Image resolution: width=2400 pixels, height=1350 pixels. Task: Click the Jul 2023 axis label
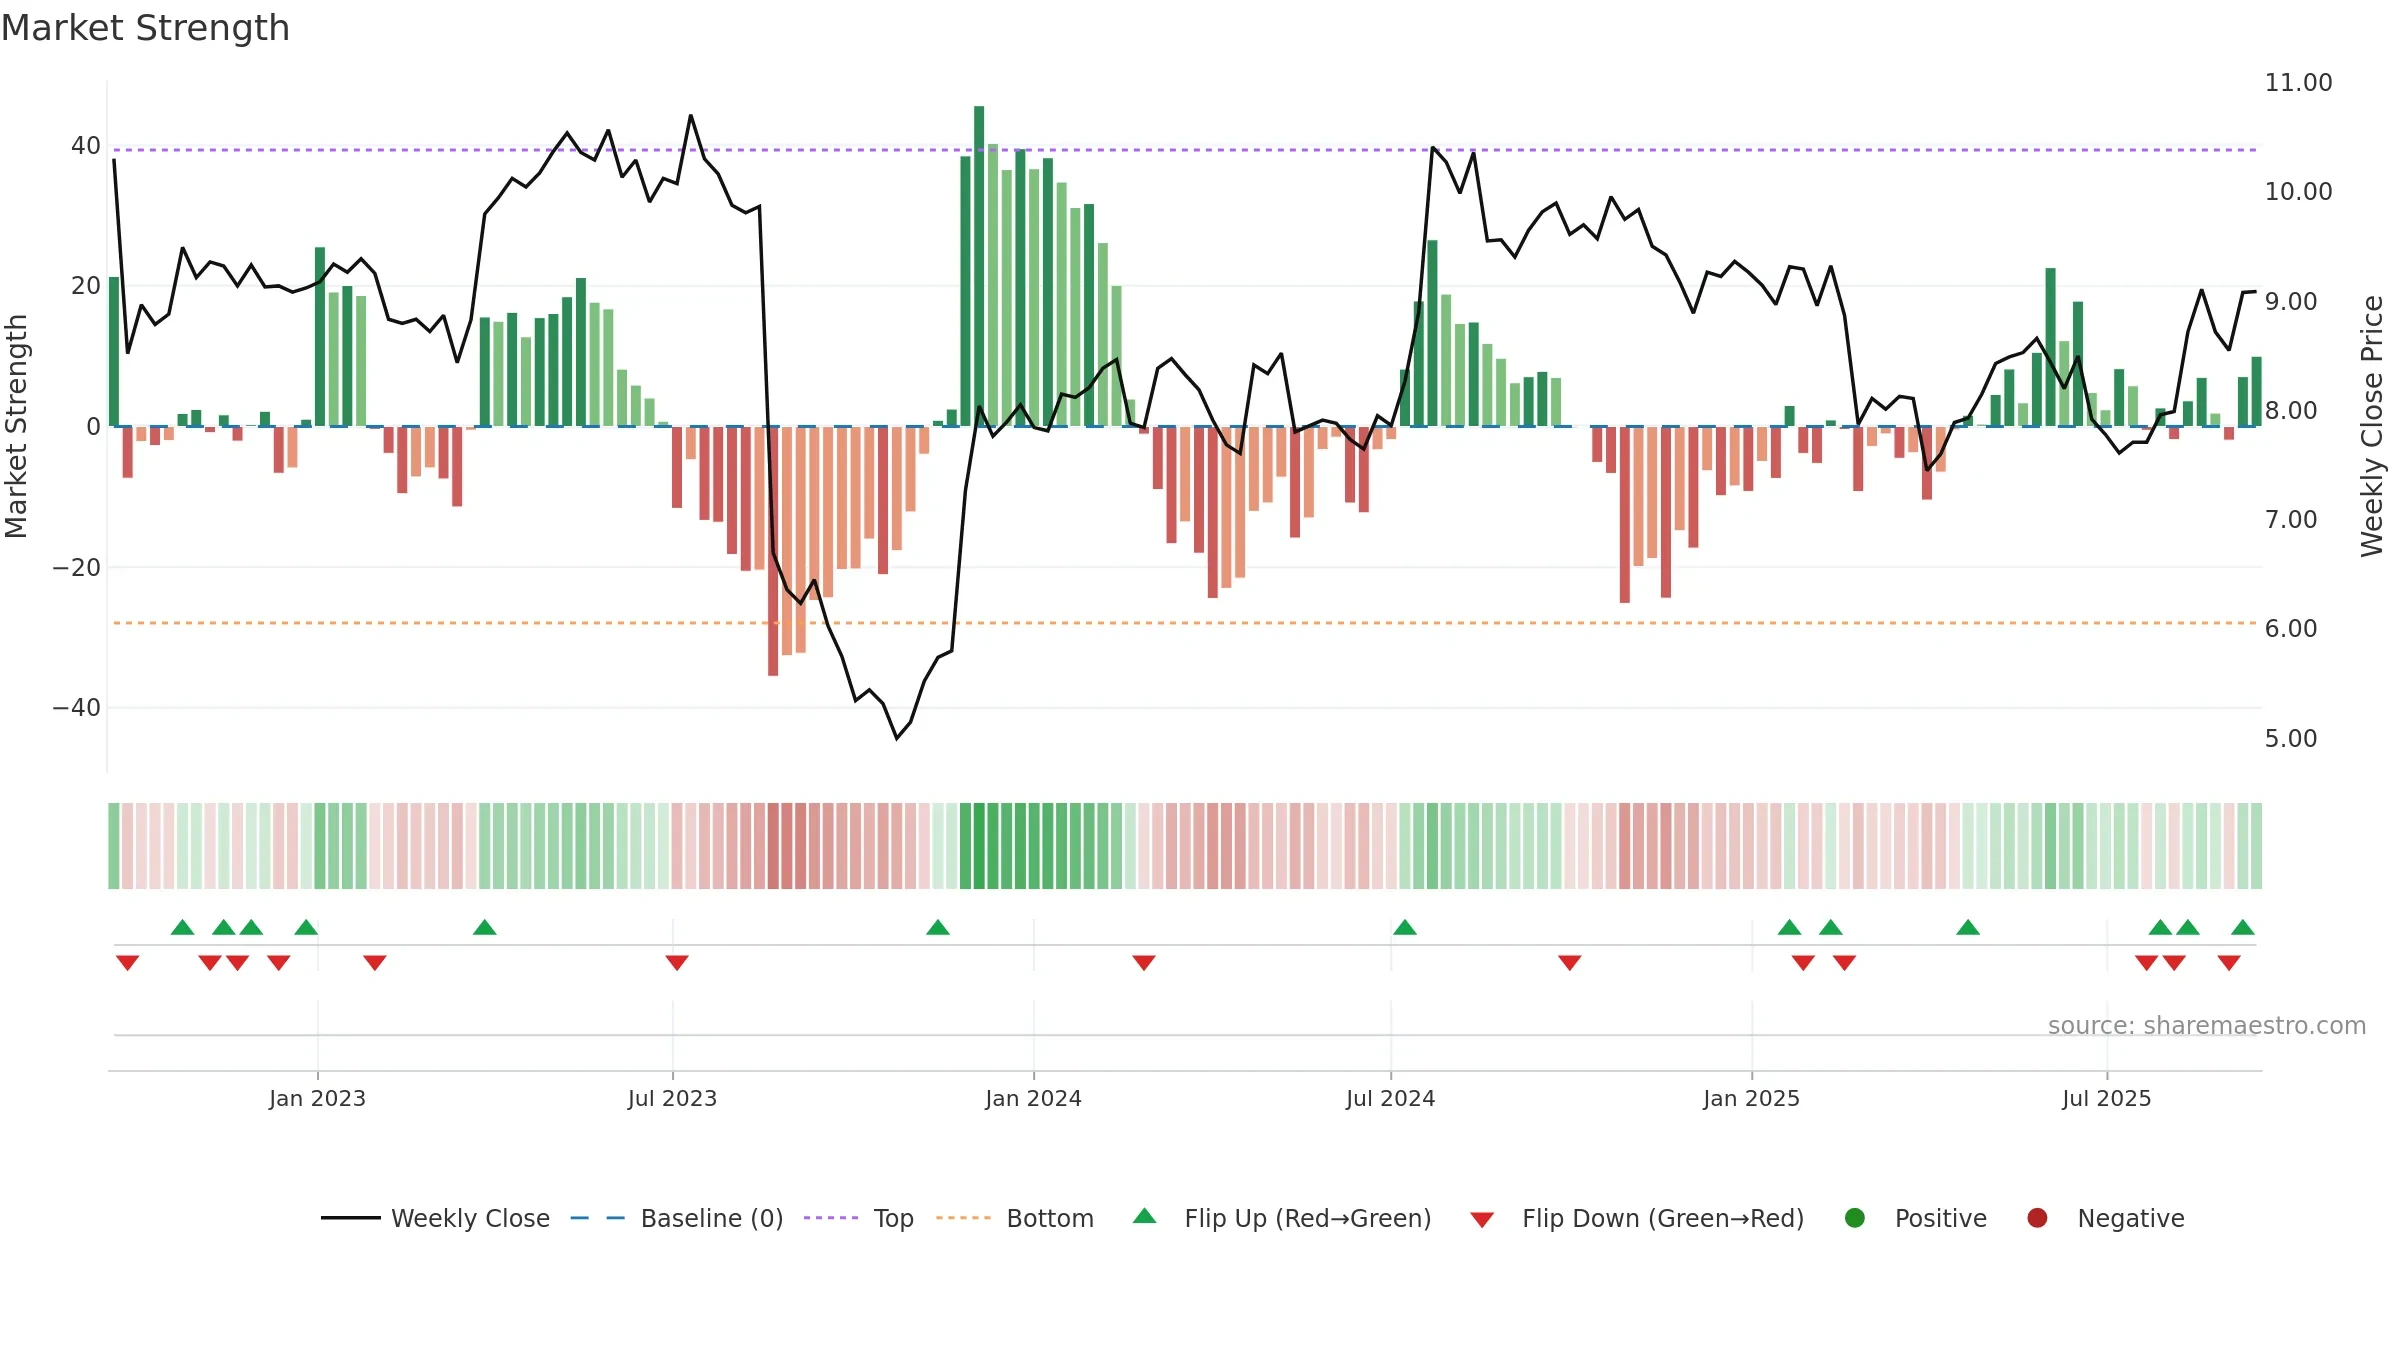coord(672,1098)
